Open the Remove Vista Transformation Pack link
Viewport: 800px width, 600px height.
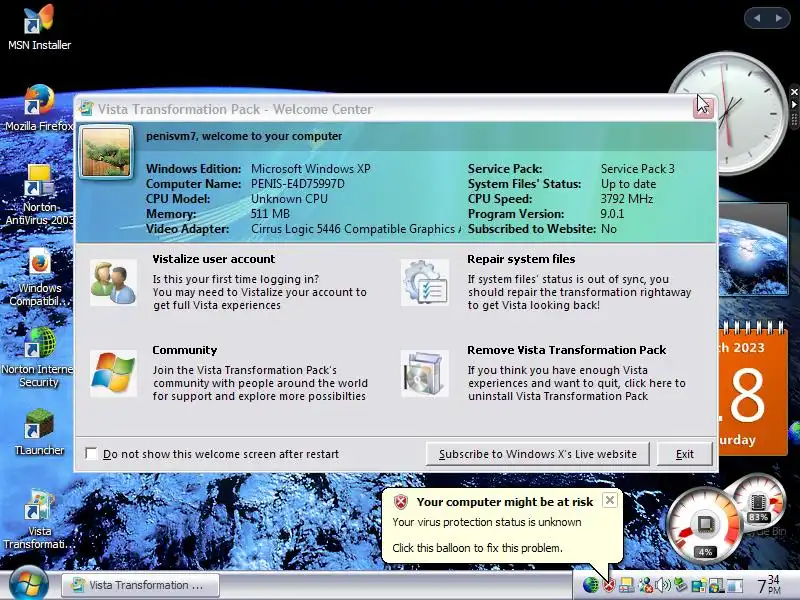click(566, 350)
